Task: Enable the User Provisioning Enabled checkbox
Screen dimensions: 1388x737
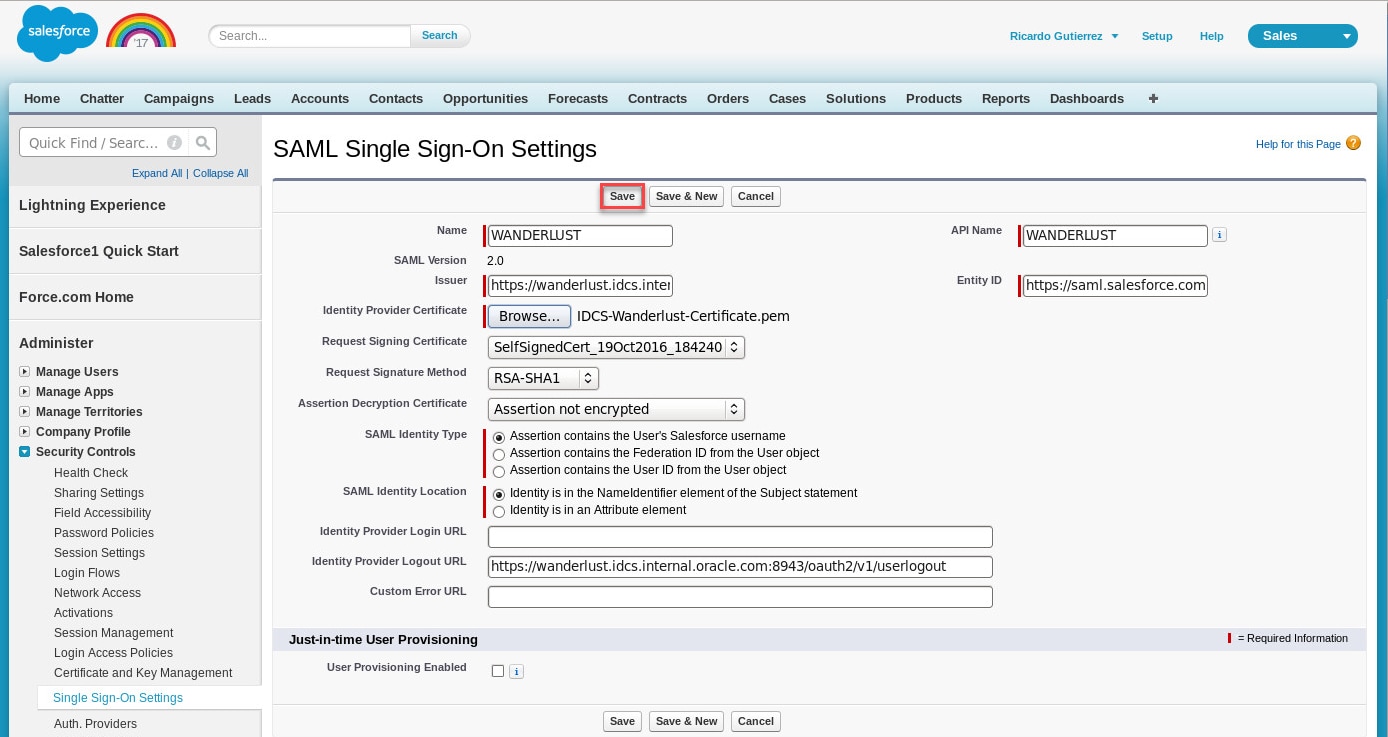Action: [x=498, y=671]
